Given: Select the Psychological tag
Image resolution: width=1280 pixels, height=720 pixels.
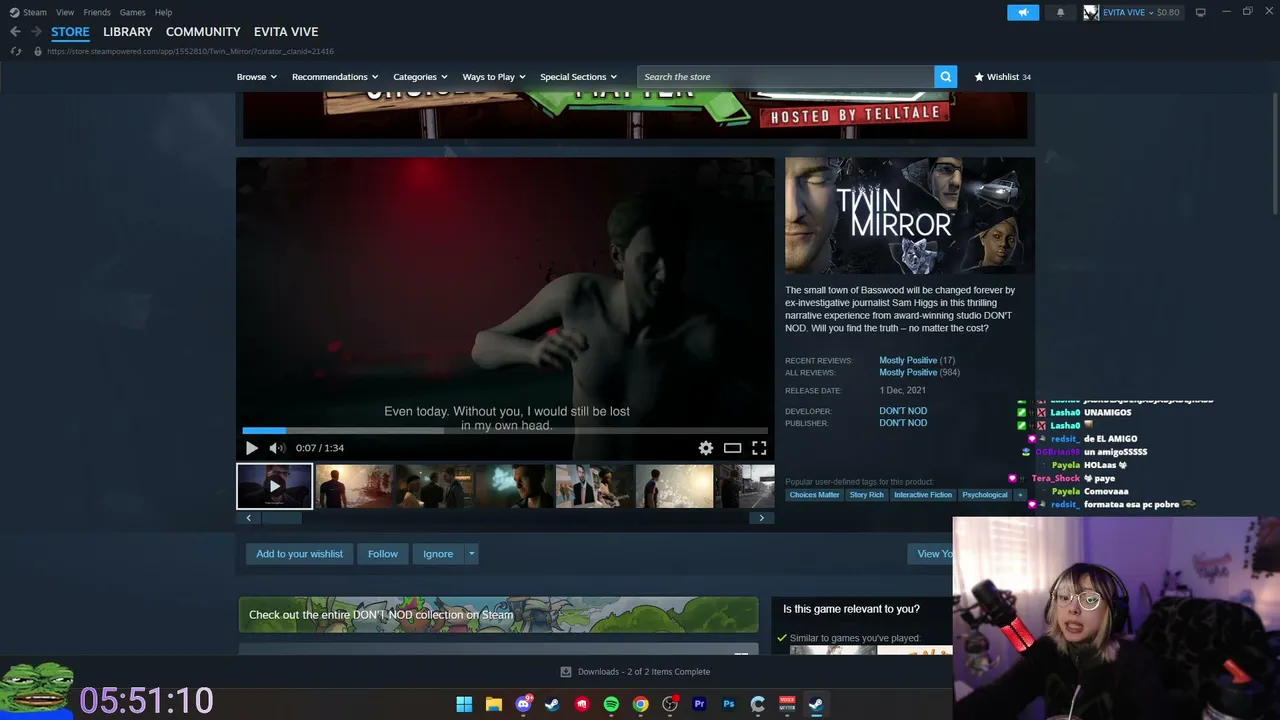Looking at the screenshot, I should click(x=985, y=495).
